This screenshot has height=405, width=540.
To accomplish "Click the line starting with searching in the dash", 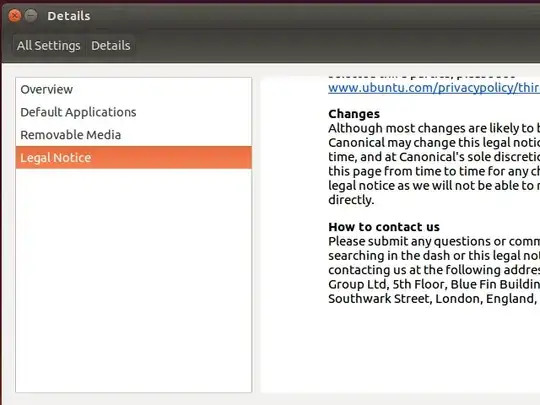I will point(434,256).
